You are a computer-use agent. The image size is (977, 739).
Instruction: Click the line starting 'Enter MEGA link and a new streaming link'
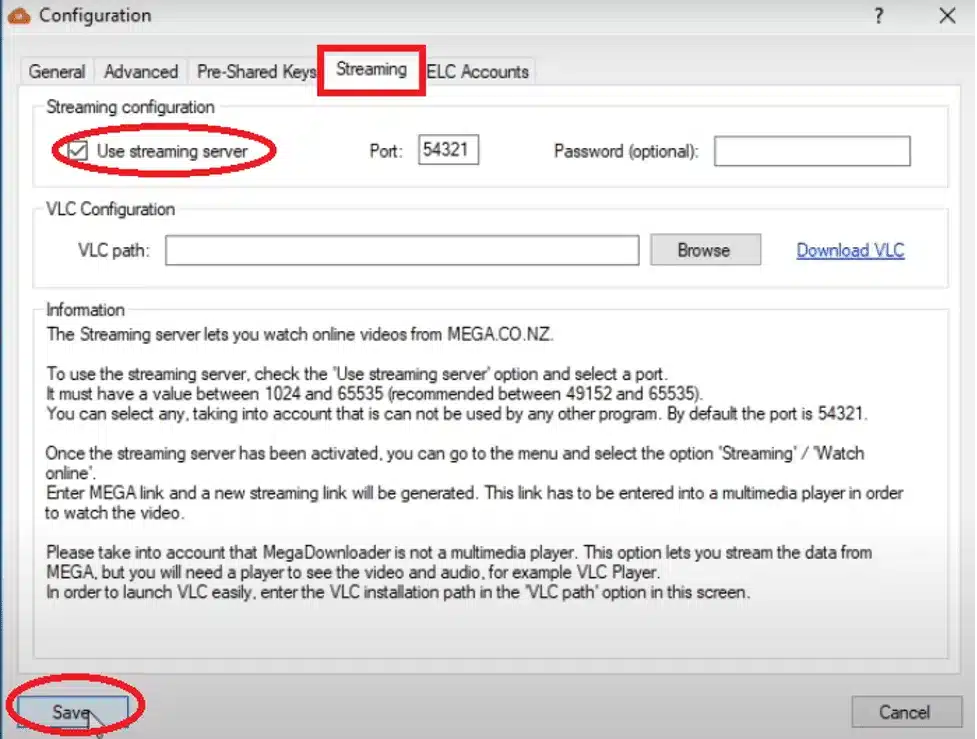[x=474, y=493]
